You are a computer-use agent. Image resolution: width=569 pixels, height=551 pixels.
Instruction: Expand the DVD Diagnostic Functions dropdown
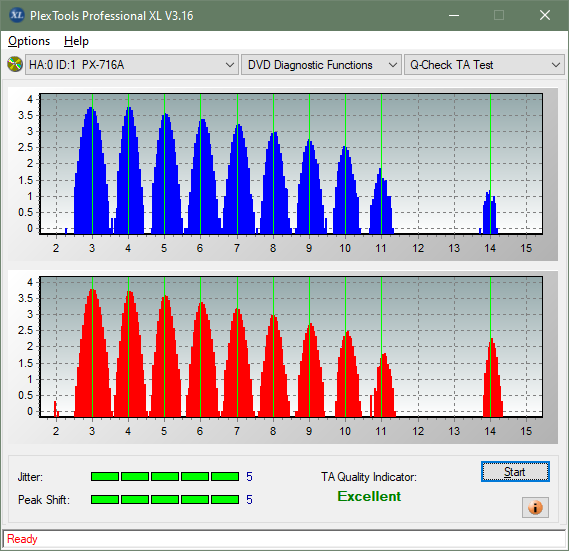[321, 65]
